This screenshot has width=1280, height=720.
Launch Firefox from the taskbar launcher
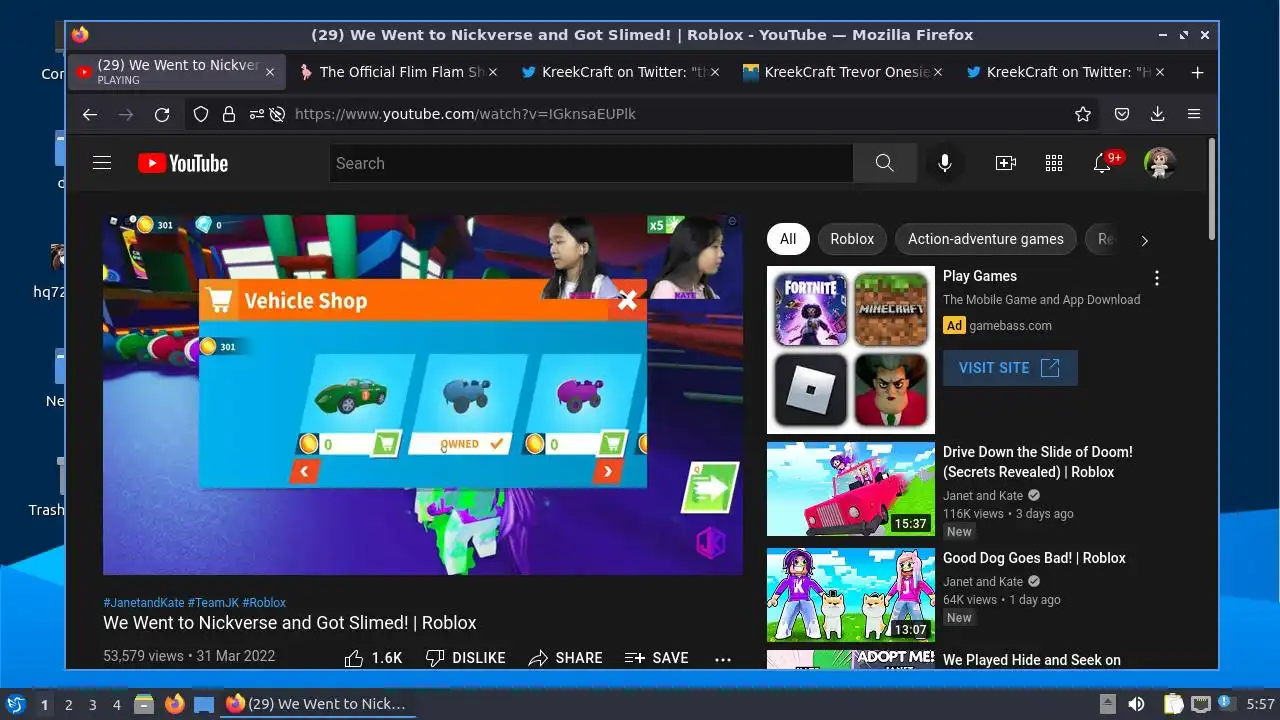coord(174,704)
